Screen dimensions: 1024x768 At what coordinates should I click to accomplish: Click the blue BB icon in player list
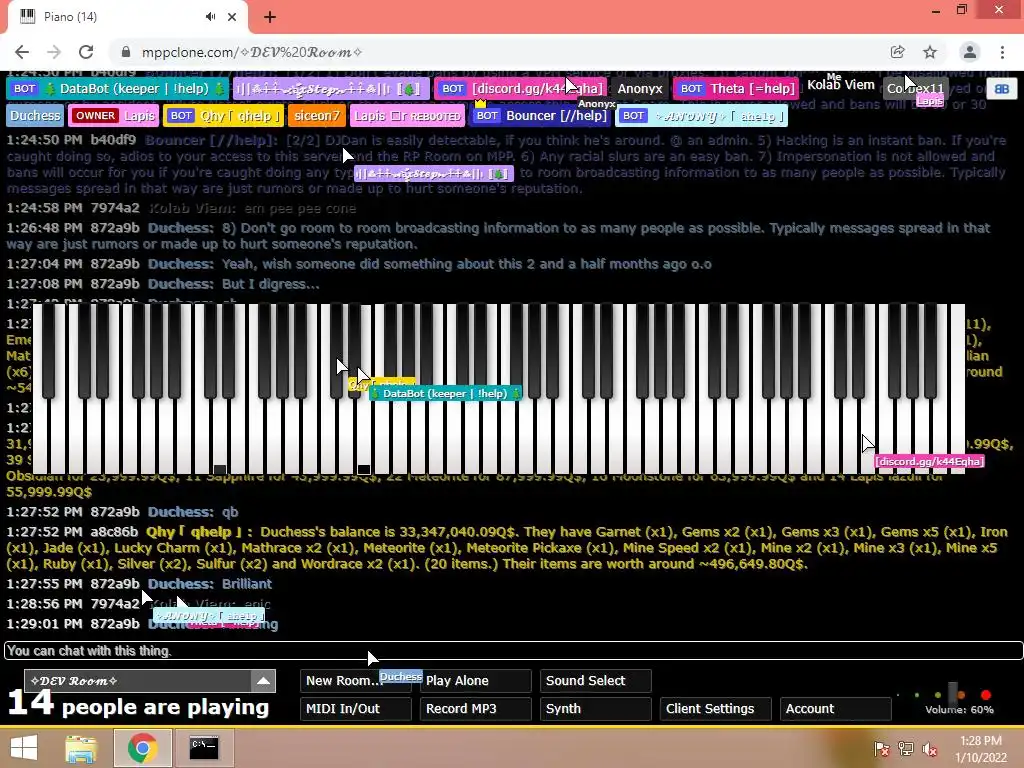click(1002, 89)
